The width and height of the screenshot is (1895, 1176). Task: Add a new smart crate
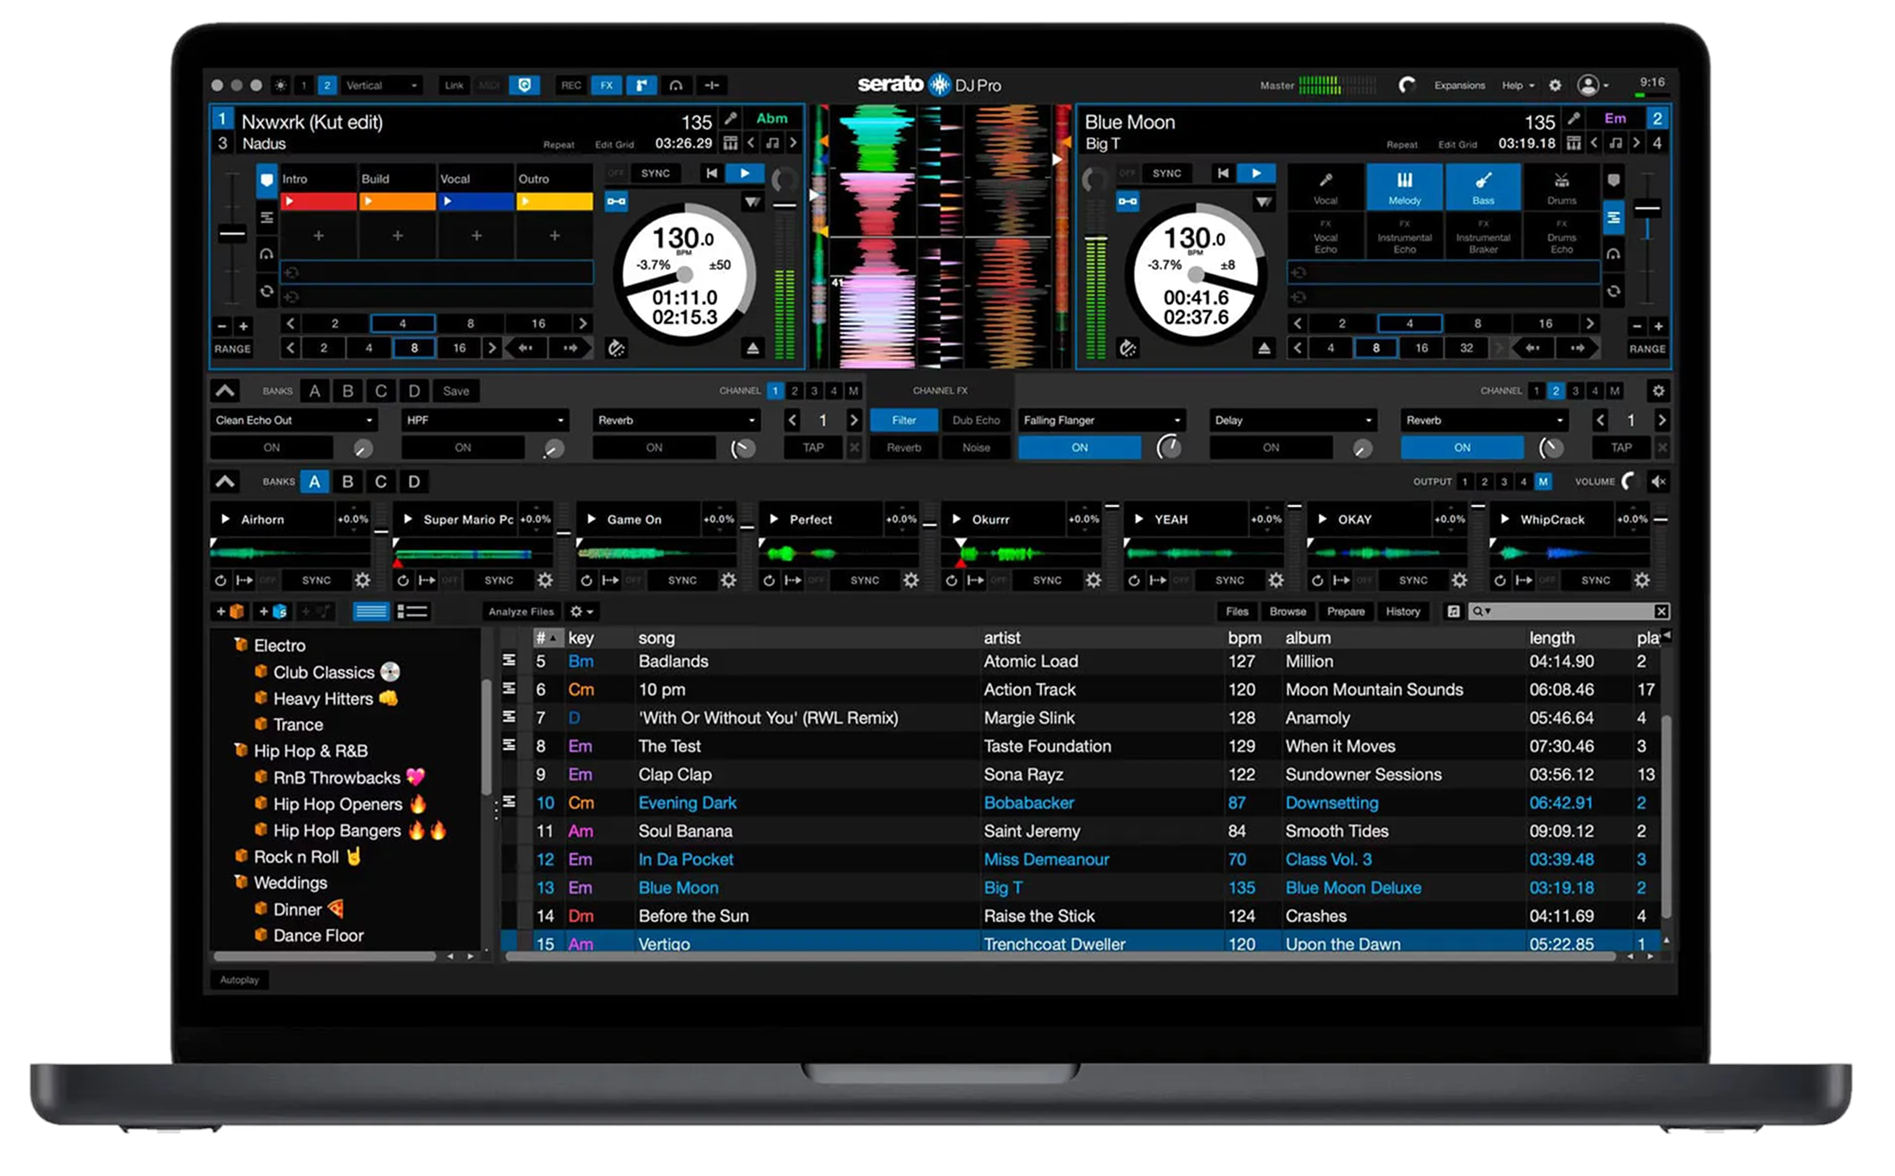tap(273, 611)
